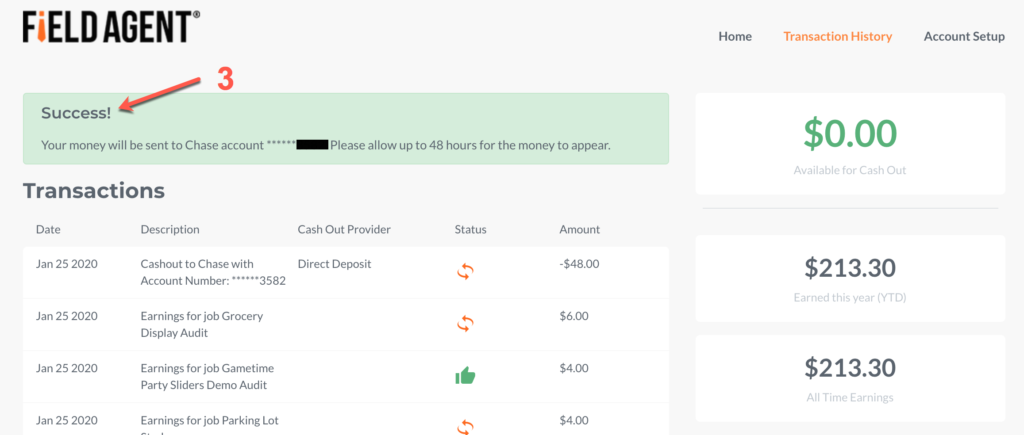The height and width of the screenshot is (435, 1024).
Task: Click the $0.00 available balance
Action: pyautogui.click(x=850, y=133)
